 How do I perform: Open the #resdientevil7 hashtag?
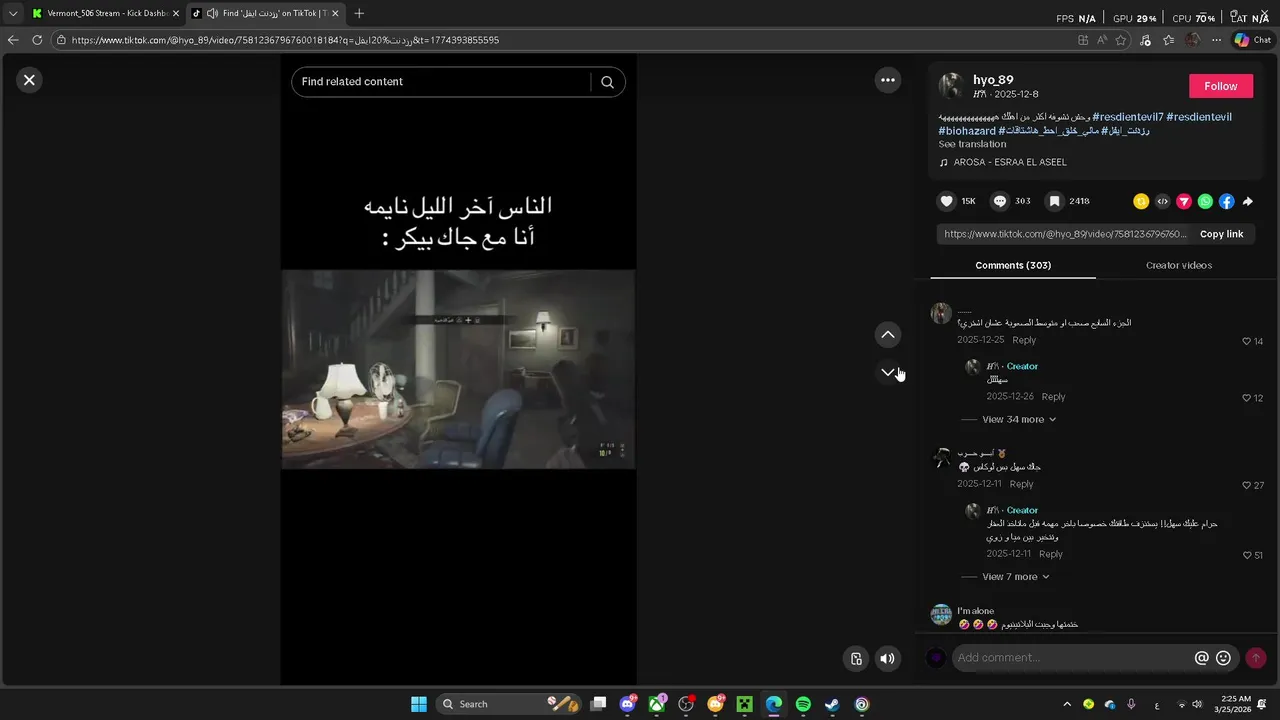[1127, 117]
